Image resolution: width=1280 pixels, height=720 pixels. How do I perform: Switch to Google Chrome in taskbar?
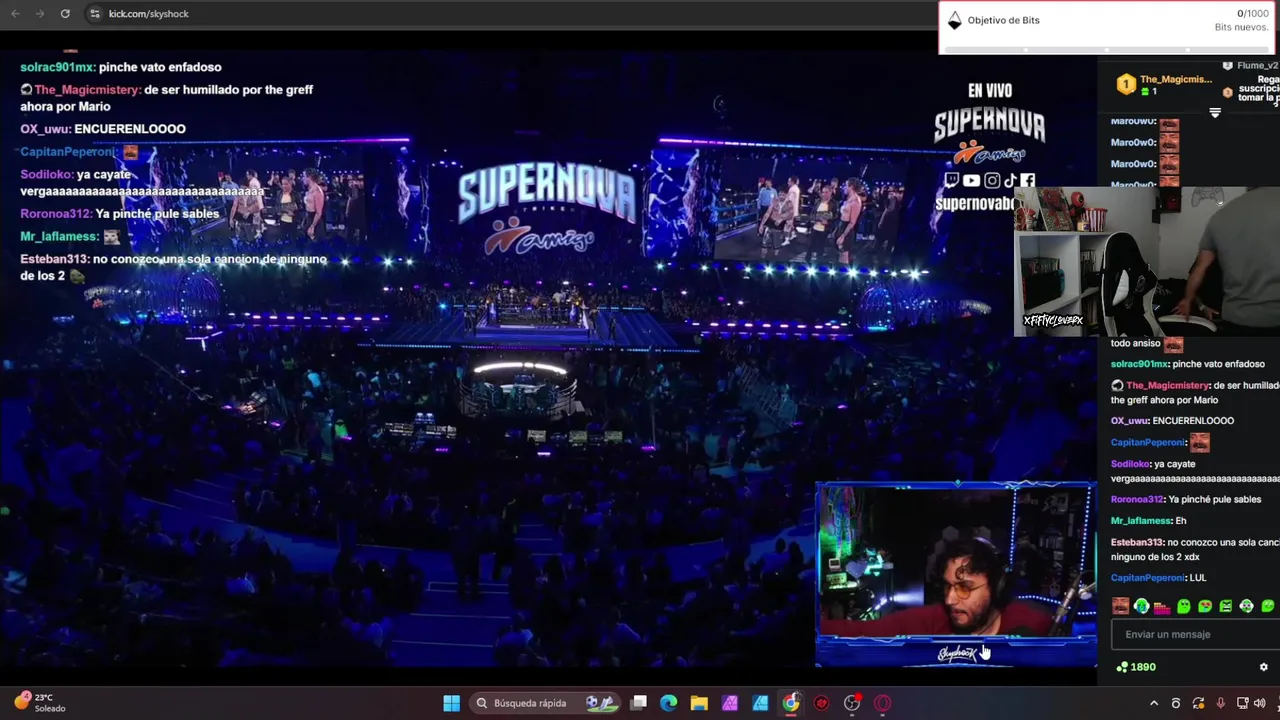pyautogui.click(x=791, y=703)
